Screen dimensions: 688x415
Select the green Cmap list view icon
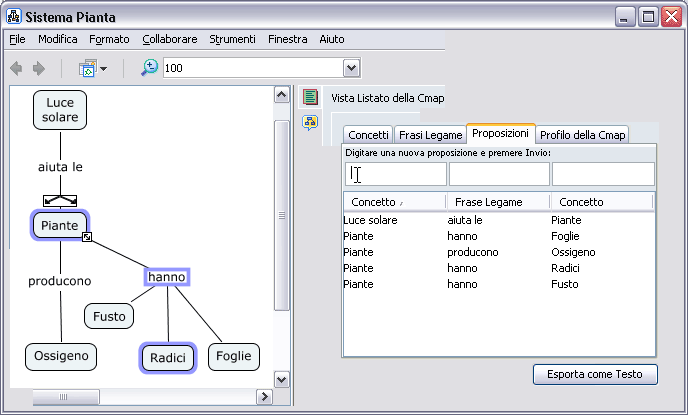click(311, 97)
